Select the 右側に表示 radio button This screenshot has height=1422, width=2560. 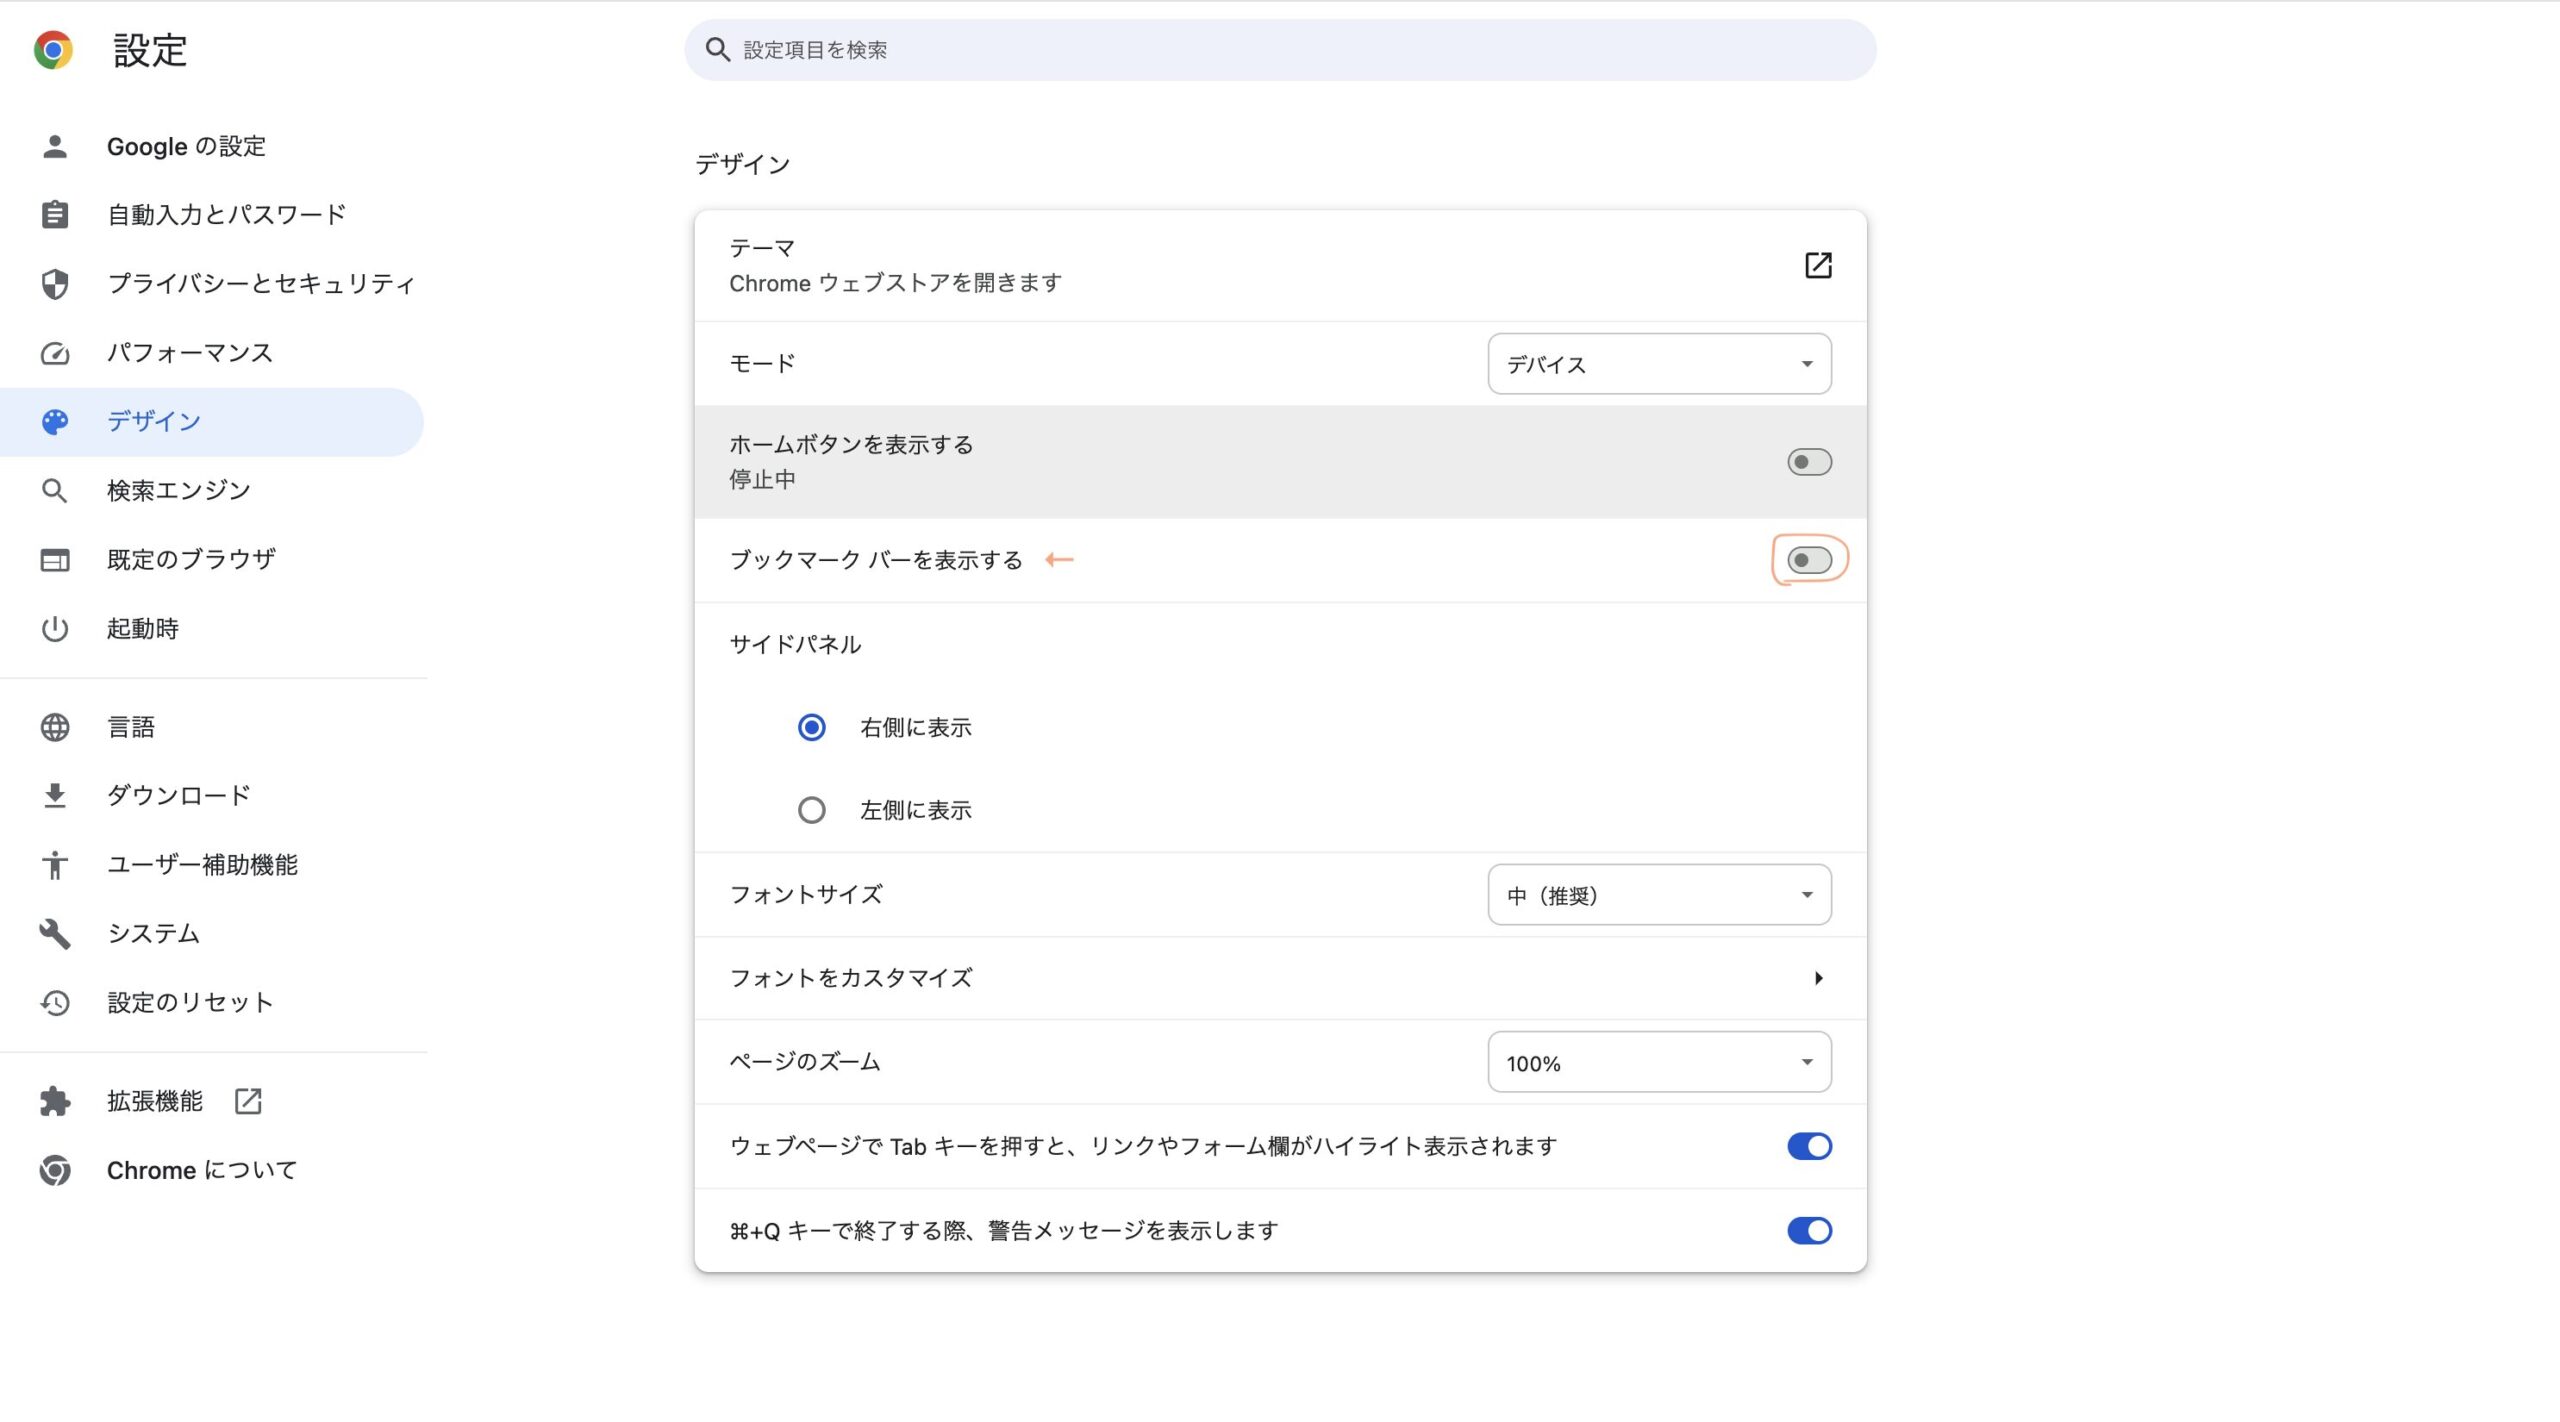click(x=811, y=727)
